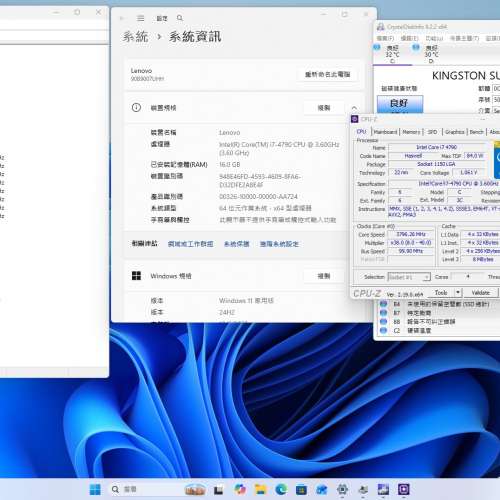Go back in the Settings window
The image size is (500, 500).
(122, 18)
